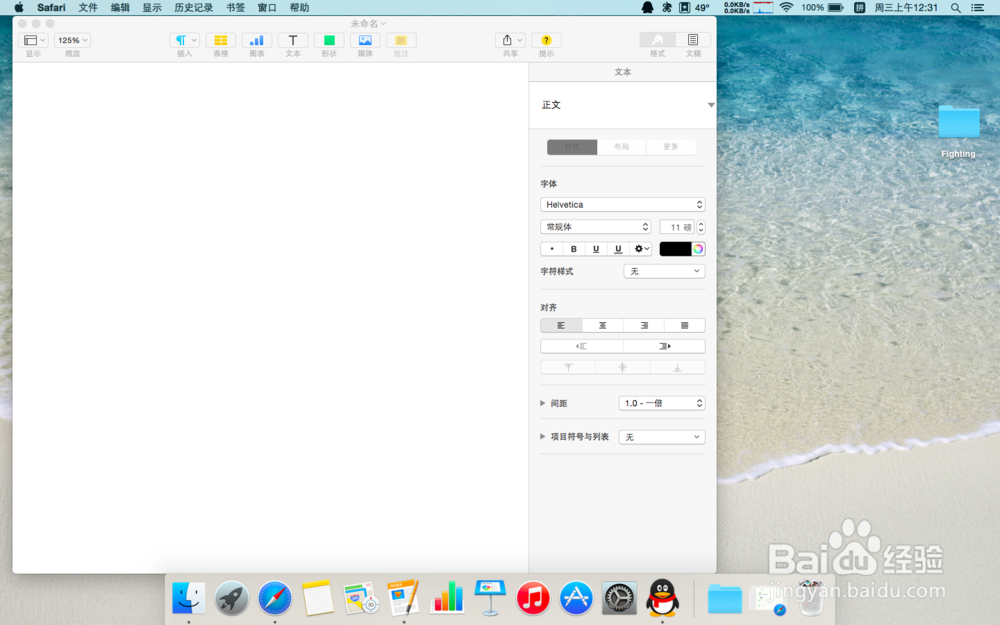
Task: Open the 常规体 typeface dropdown
Action: tap(596, 227)
